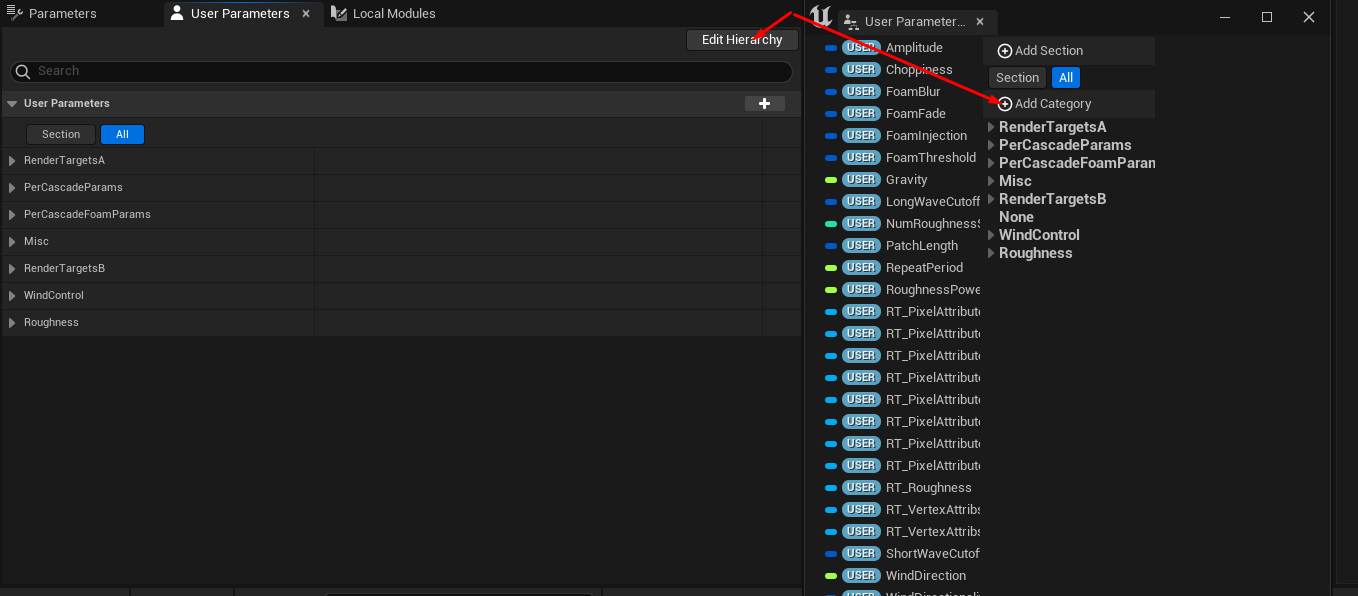Viewport: 1358px width, 596px height.
Task: Select the Section filter in left panel
Action: click(61, 134)
